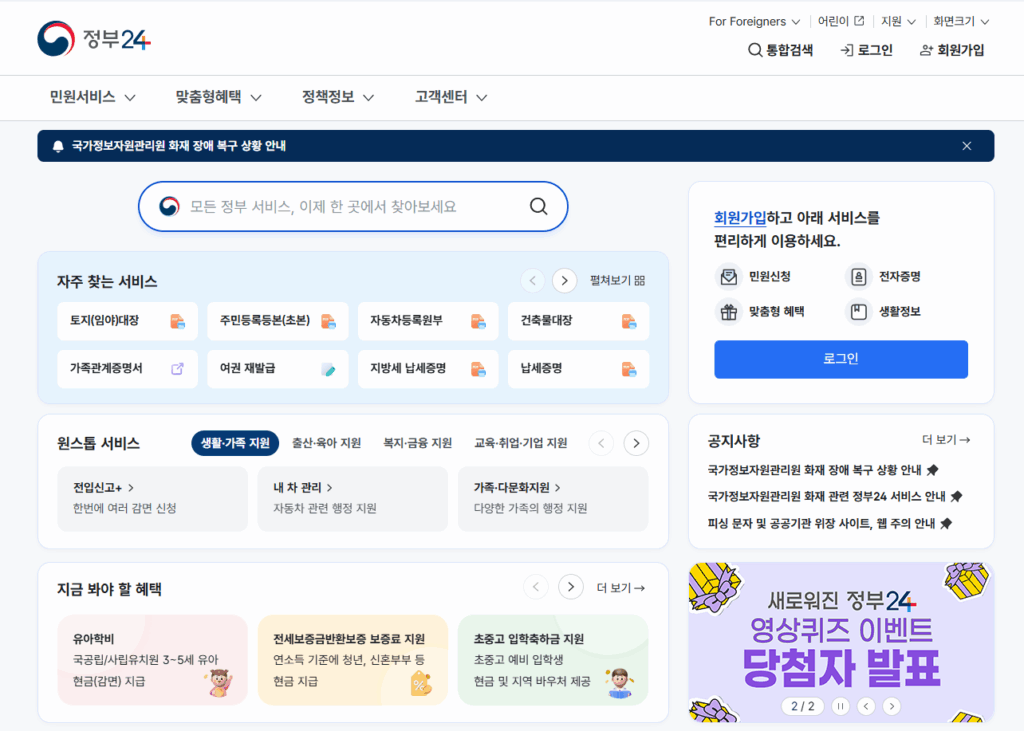The height and width of the screenshot is (731, 1024).
Task: Click 회원가입 link in login card
Action: 740,218
